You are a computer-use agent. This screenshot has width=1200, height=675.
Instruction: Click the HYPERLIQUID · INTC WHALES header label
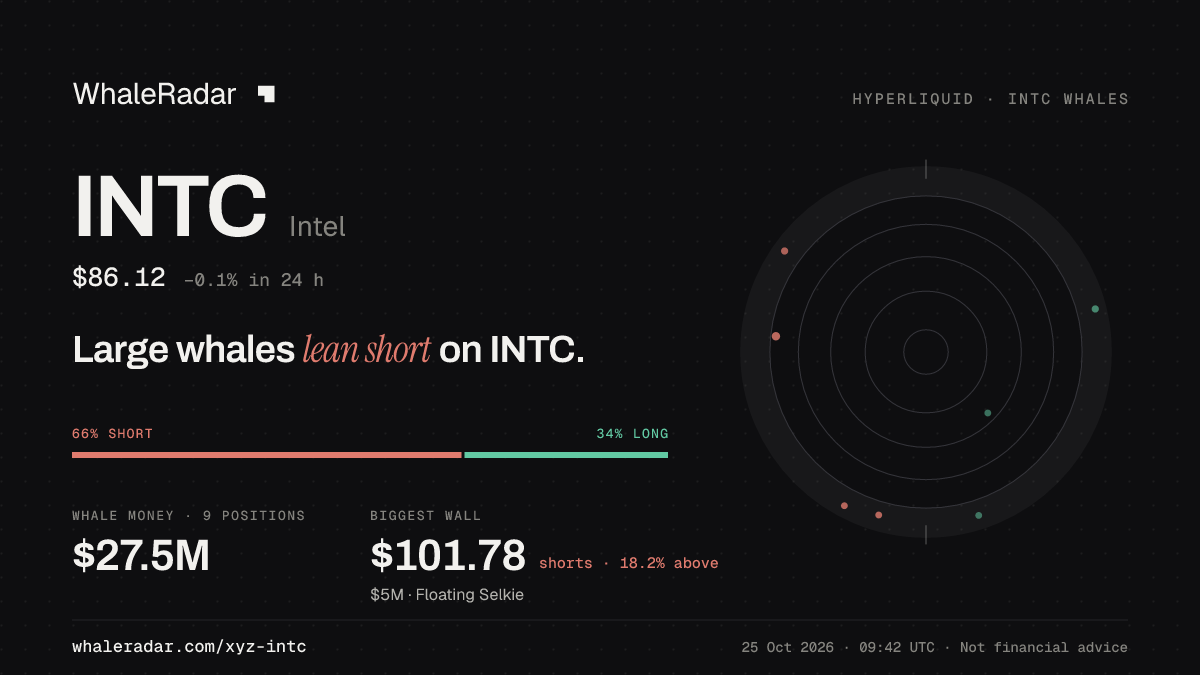[x=990, y=99]
